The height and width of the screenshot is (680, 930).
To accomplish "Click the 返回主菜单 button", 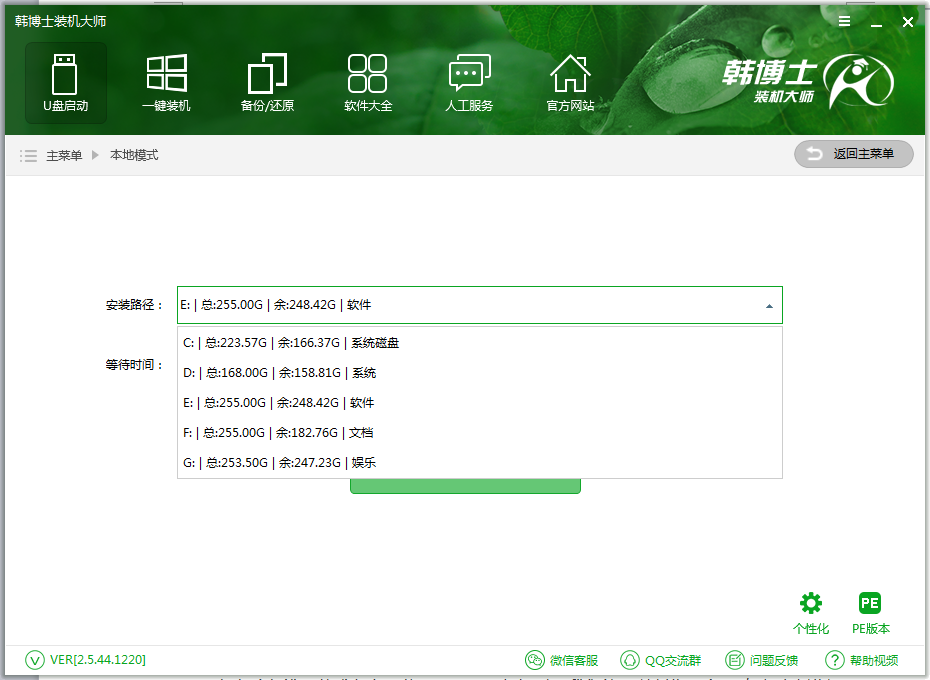I will tap(853, 154).
